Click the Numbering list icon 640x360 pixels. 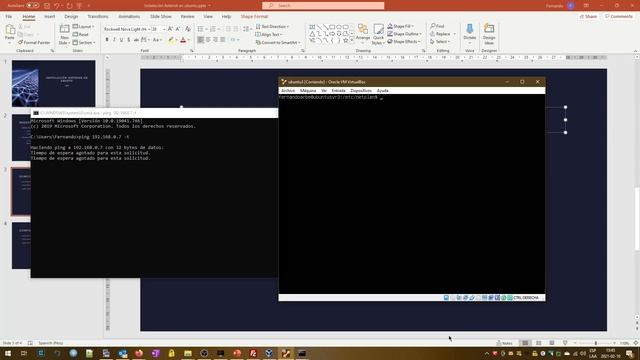click(x=213, y=29)
